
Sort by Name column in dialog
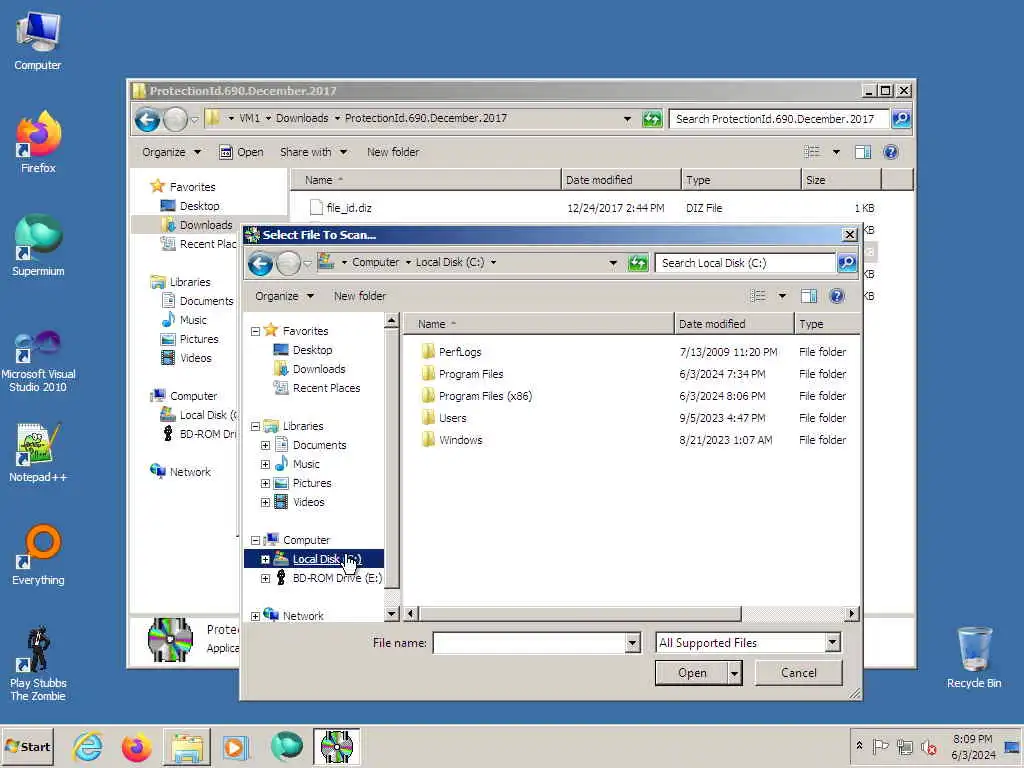(539, 324)
